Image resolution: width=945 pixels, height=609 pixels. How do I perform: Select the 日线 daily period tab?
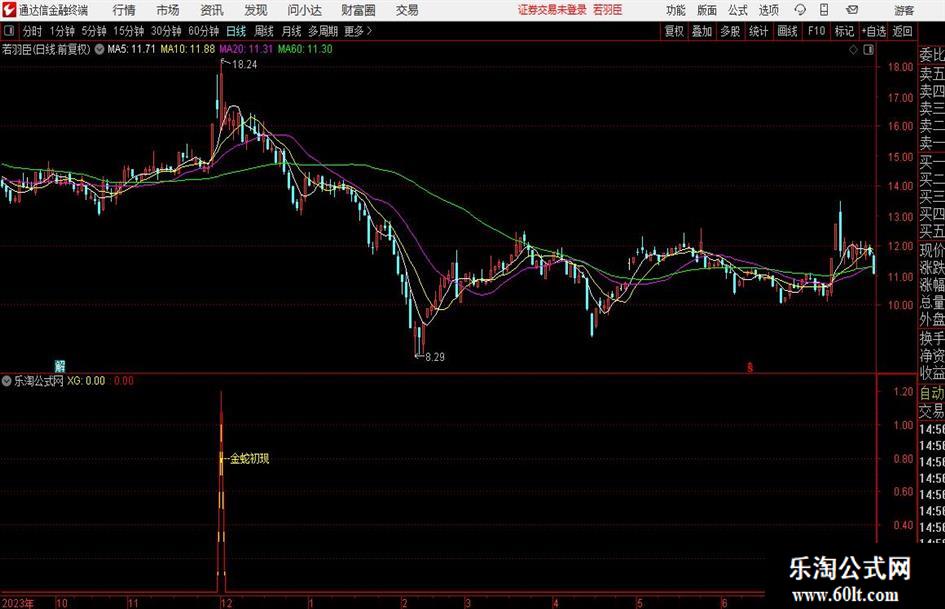(236, 31)
